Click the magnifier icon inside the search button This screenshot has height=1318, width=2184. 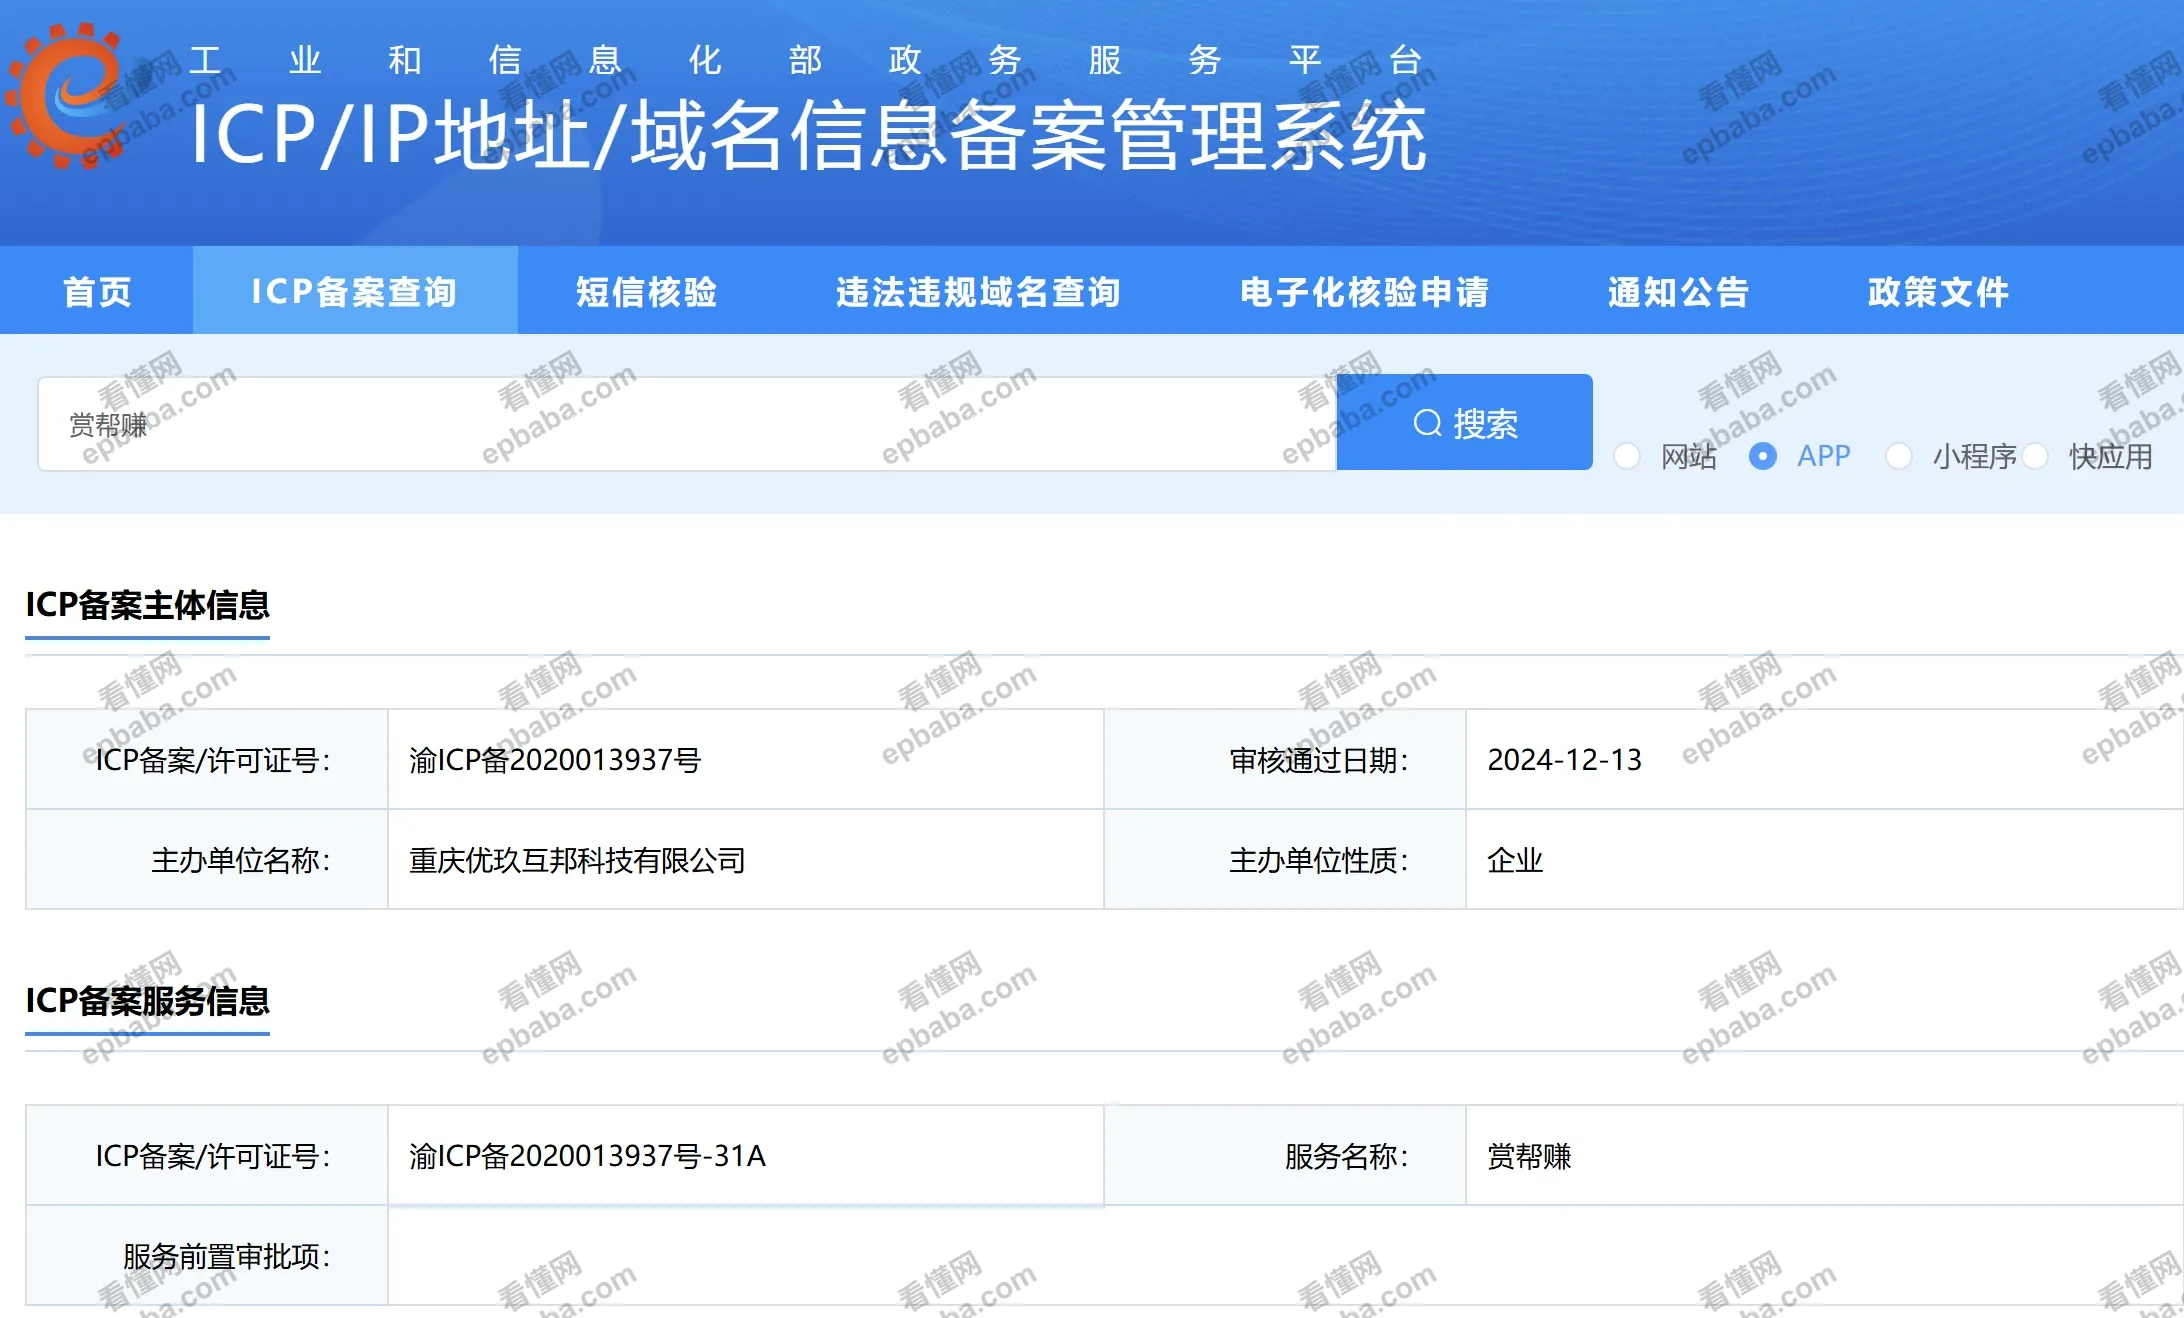tap(1428, 422)
